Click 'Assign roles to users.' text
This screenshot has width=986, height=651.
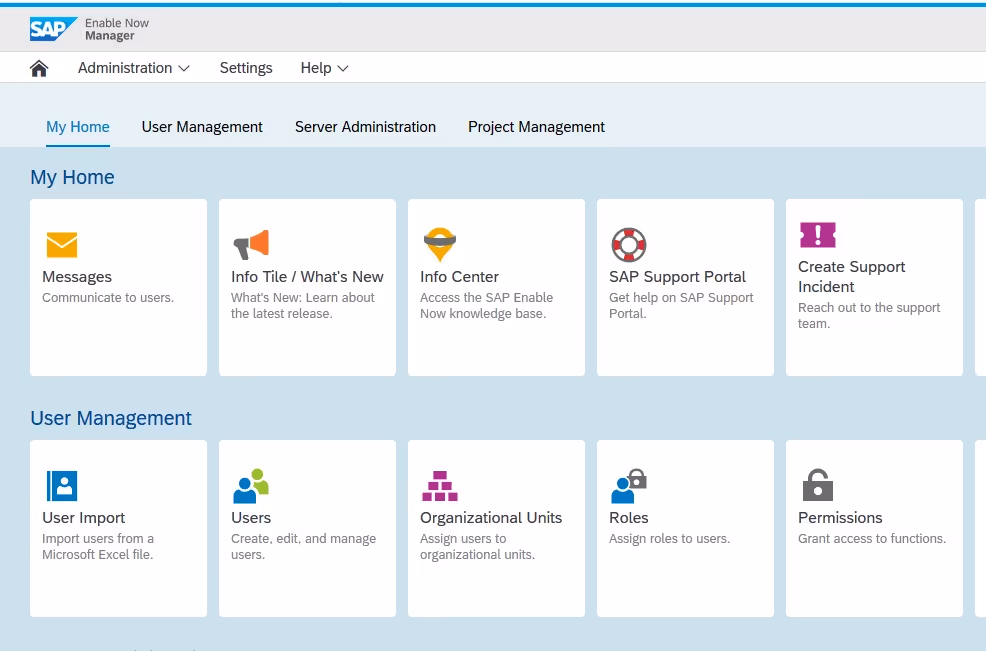pos(670,538)
